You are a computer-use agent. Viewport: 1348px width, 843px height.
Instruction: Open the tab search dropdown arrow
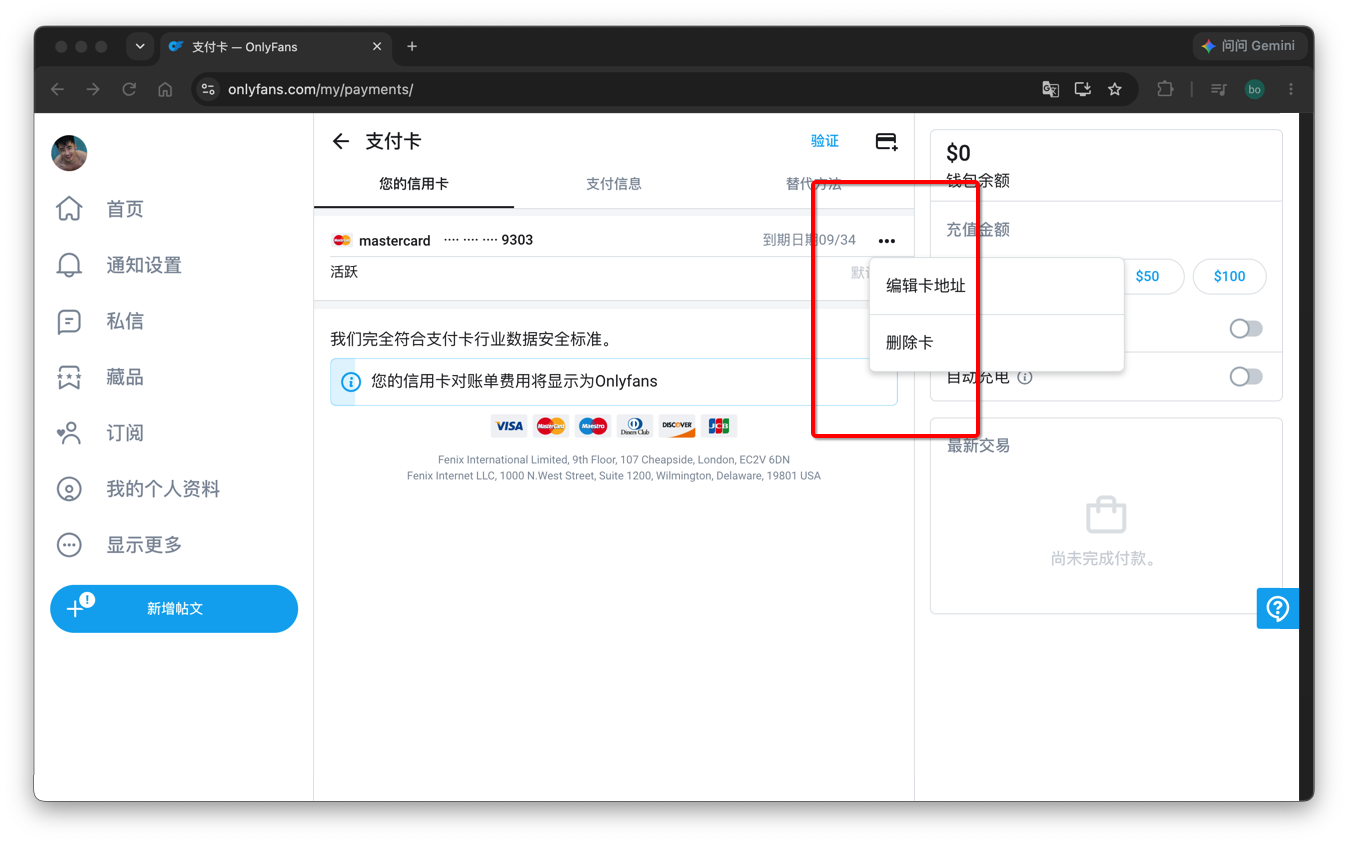pos(140,46)
